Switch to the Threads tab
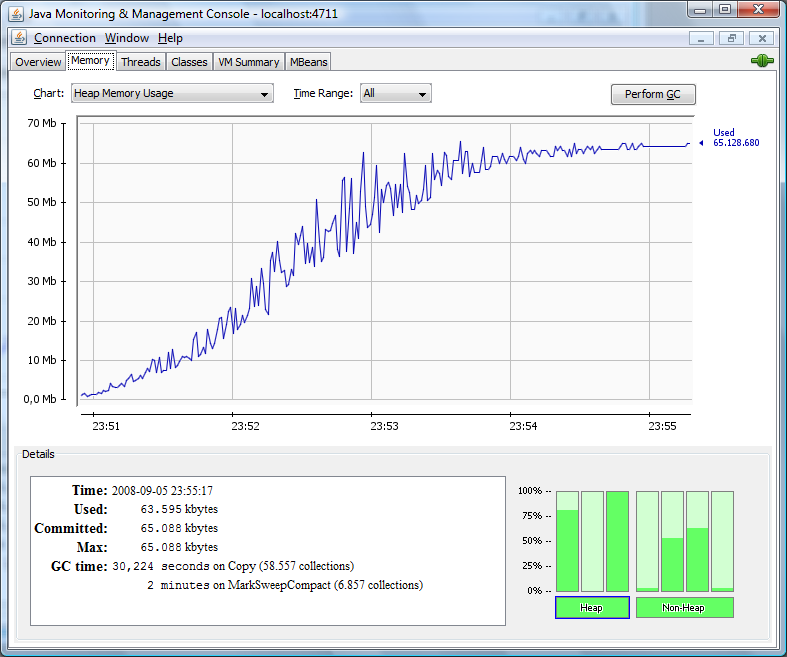 (141, 62)
